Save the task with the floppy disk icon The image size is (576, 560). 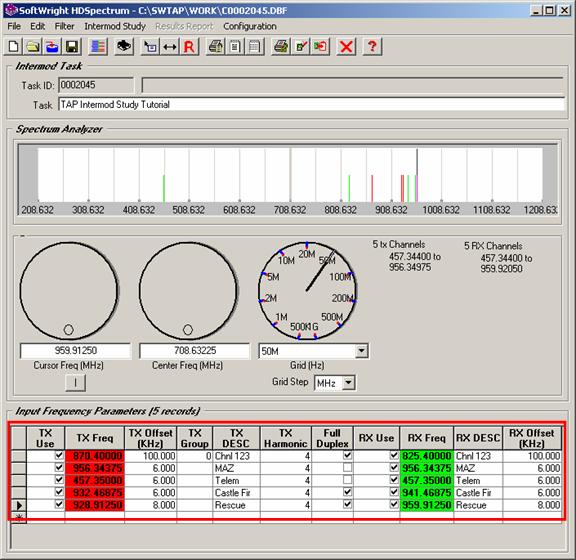pos(72,47)
